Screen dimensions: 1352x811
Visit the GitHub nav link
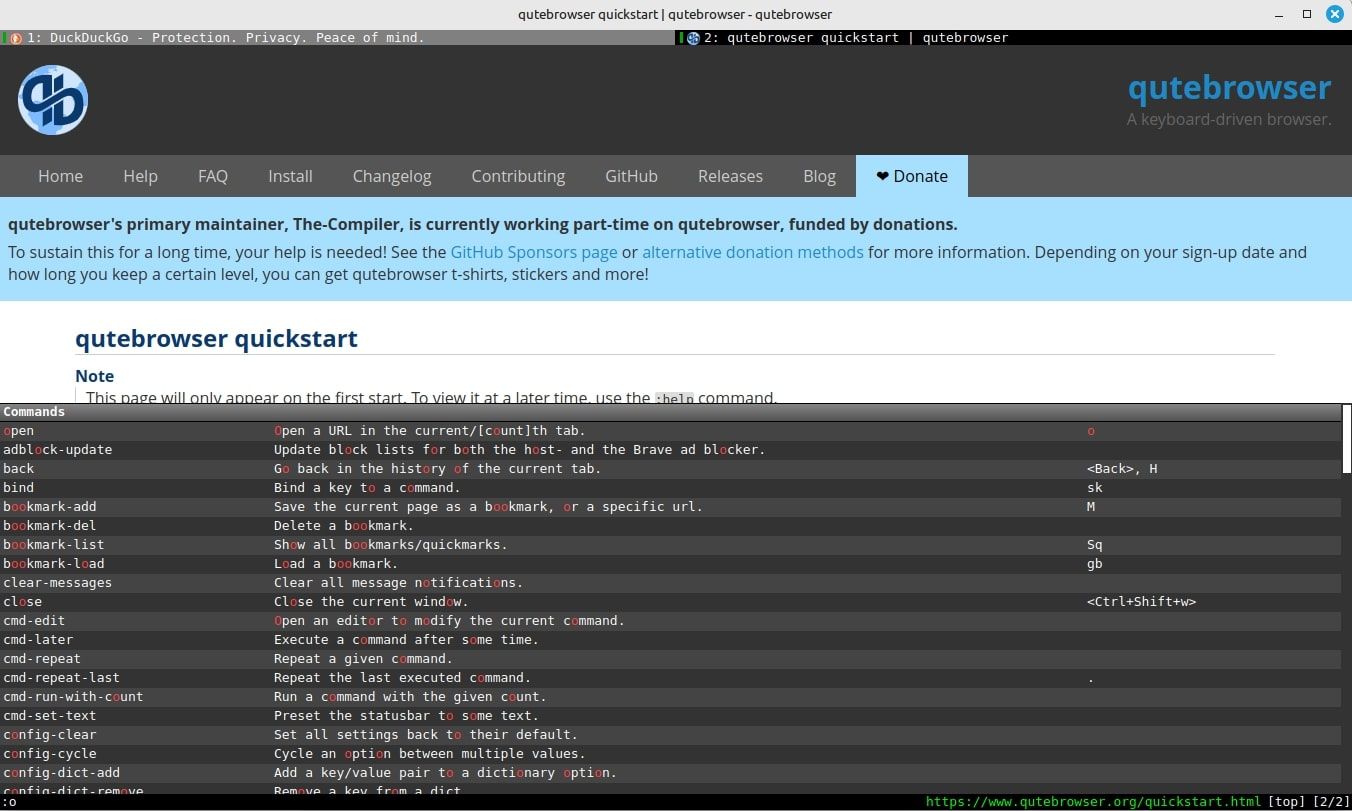[631, 176]
